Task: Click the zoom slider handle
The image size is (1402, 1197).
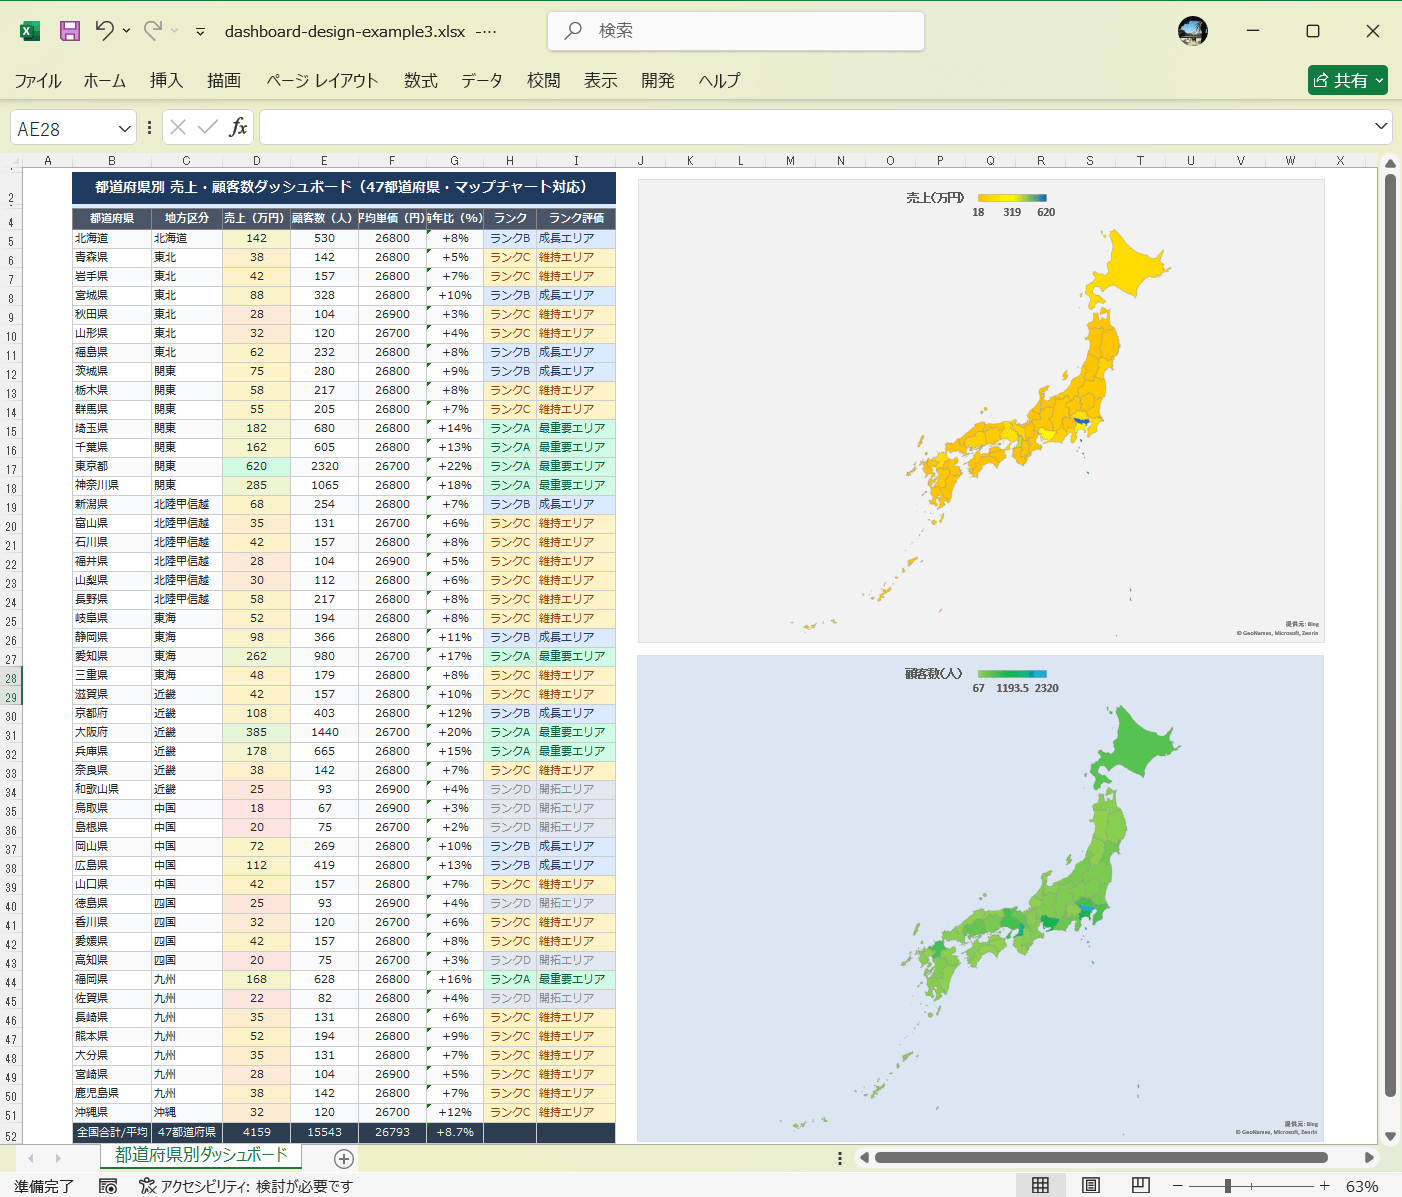Action: tap(1228, 1186)
